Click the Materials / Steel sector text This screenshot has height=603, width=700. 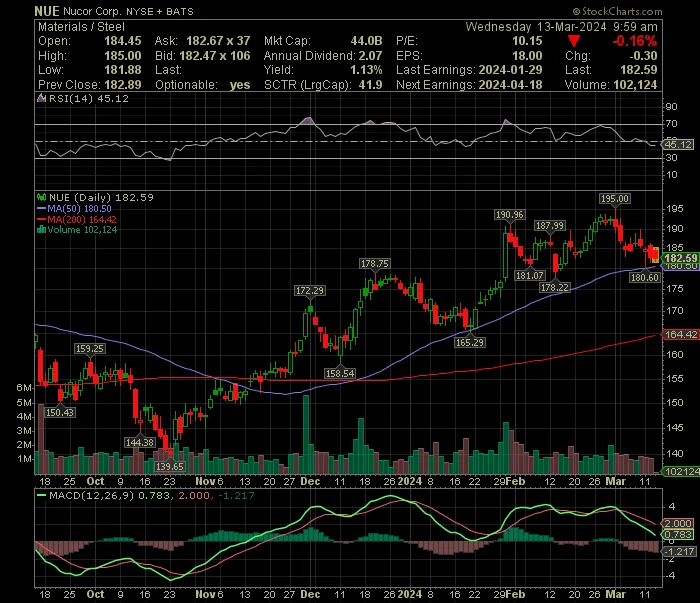pos(81,27)
